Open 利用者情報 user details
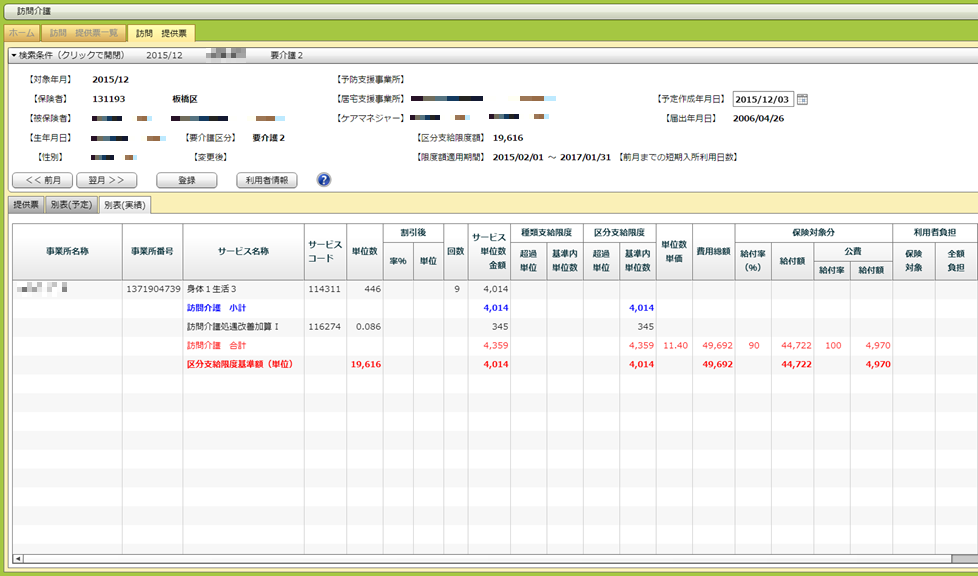Screen dimensions: 978x576 [x=268, y=180]
